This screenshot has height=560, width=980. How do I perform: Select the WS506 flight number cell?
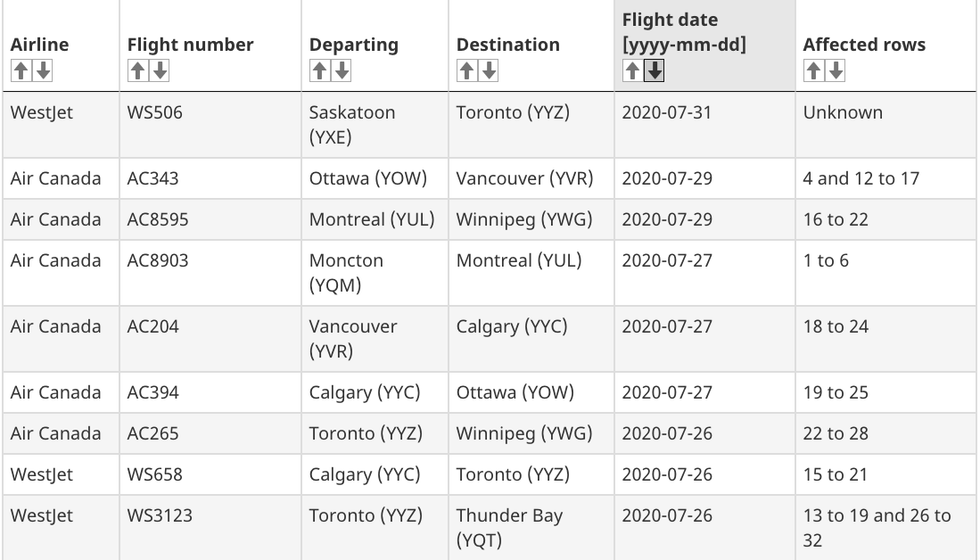[x=155, y=113]
